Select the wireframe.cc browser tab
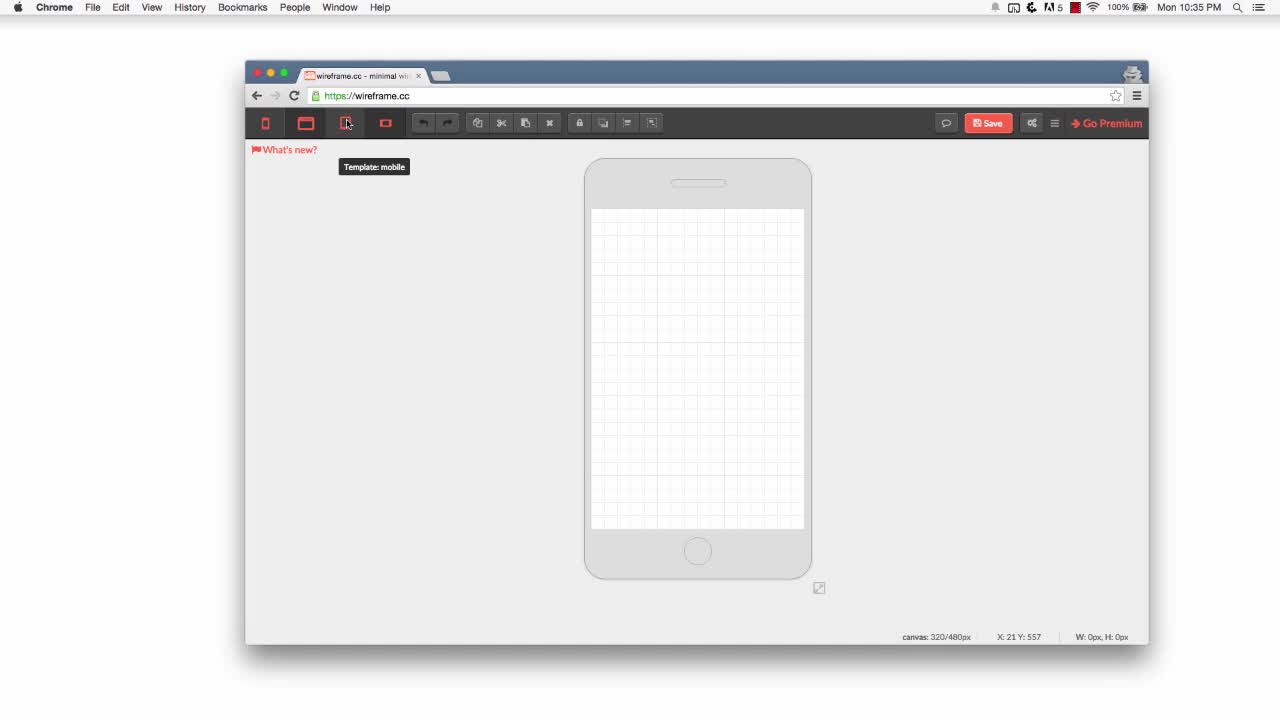The width and height of the screenshot is (1280, 720). (x=362, y=76)
